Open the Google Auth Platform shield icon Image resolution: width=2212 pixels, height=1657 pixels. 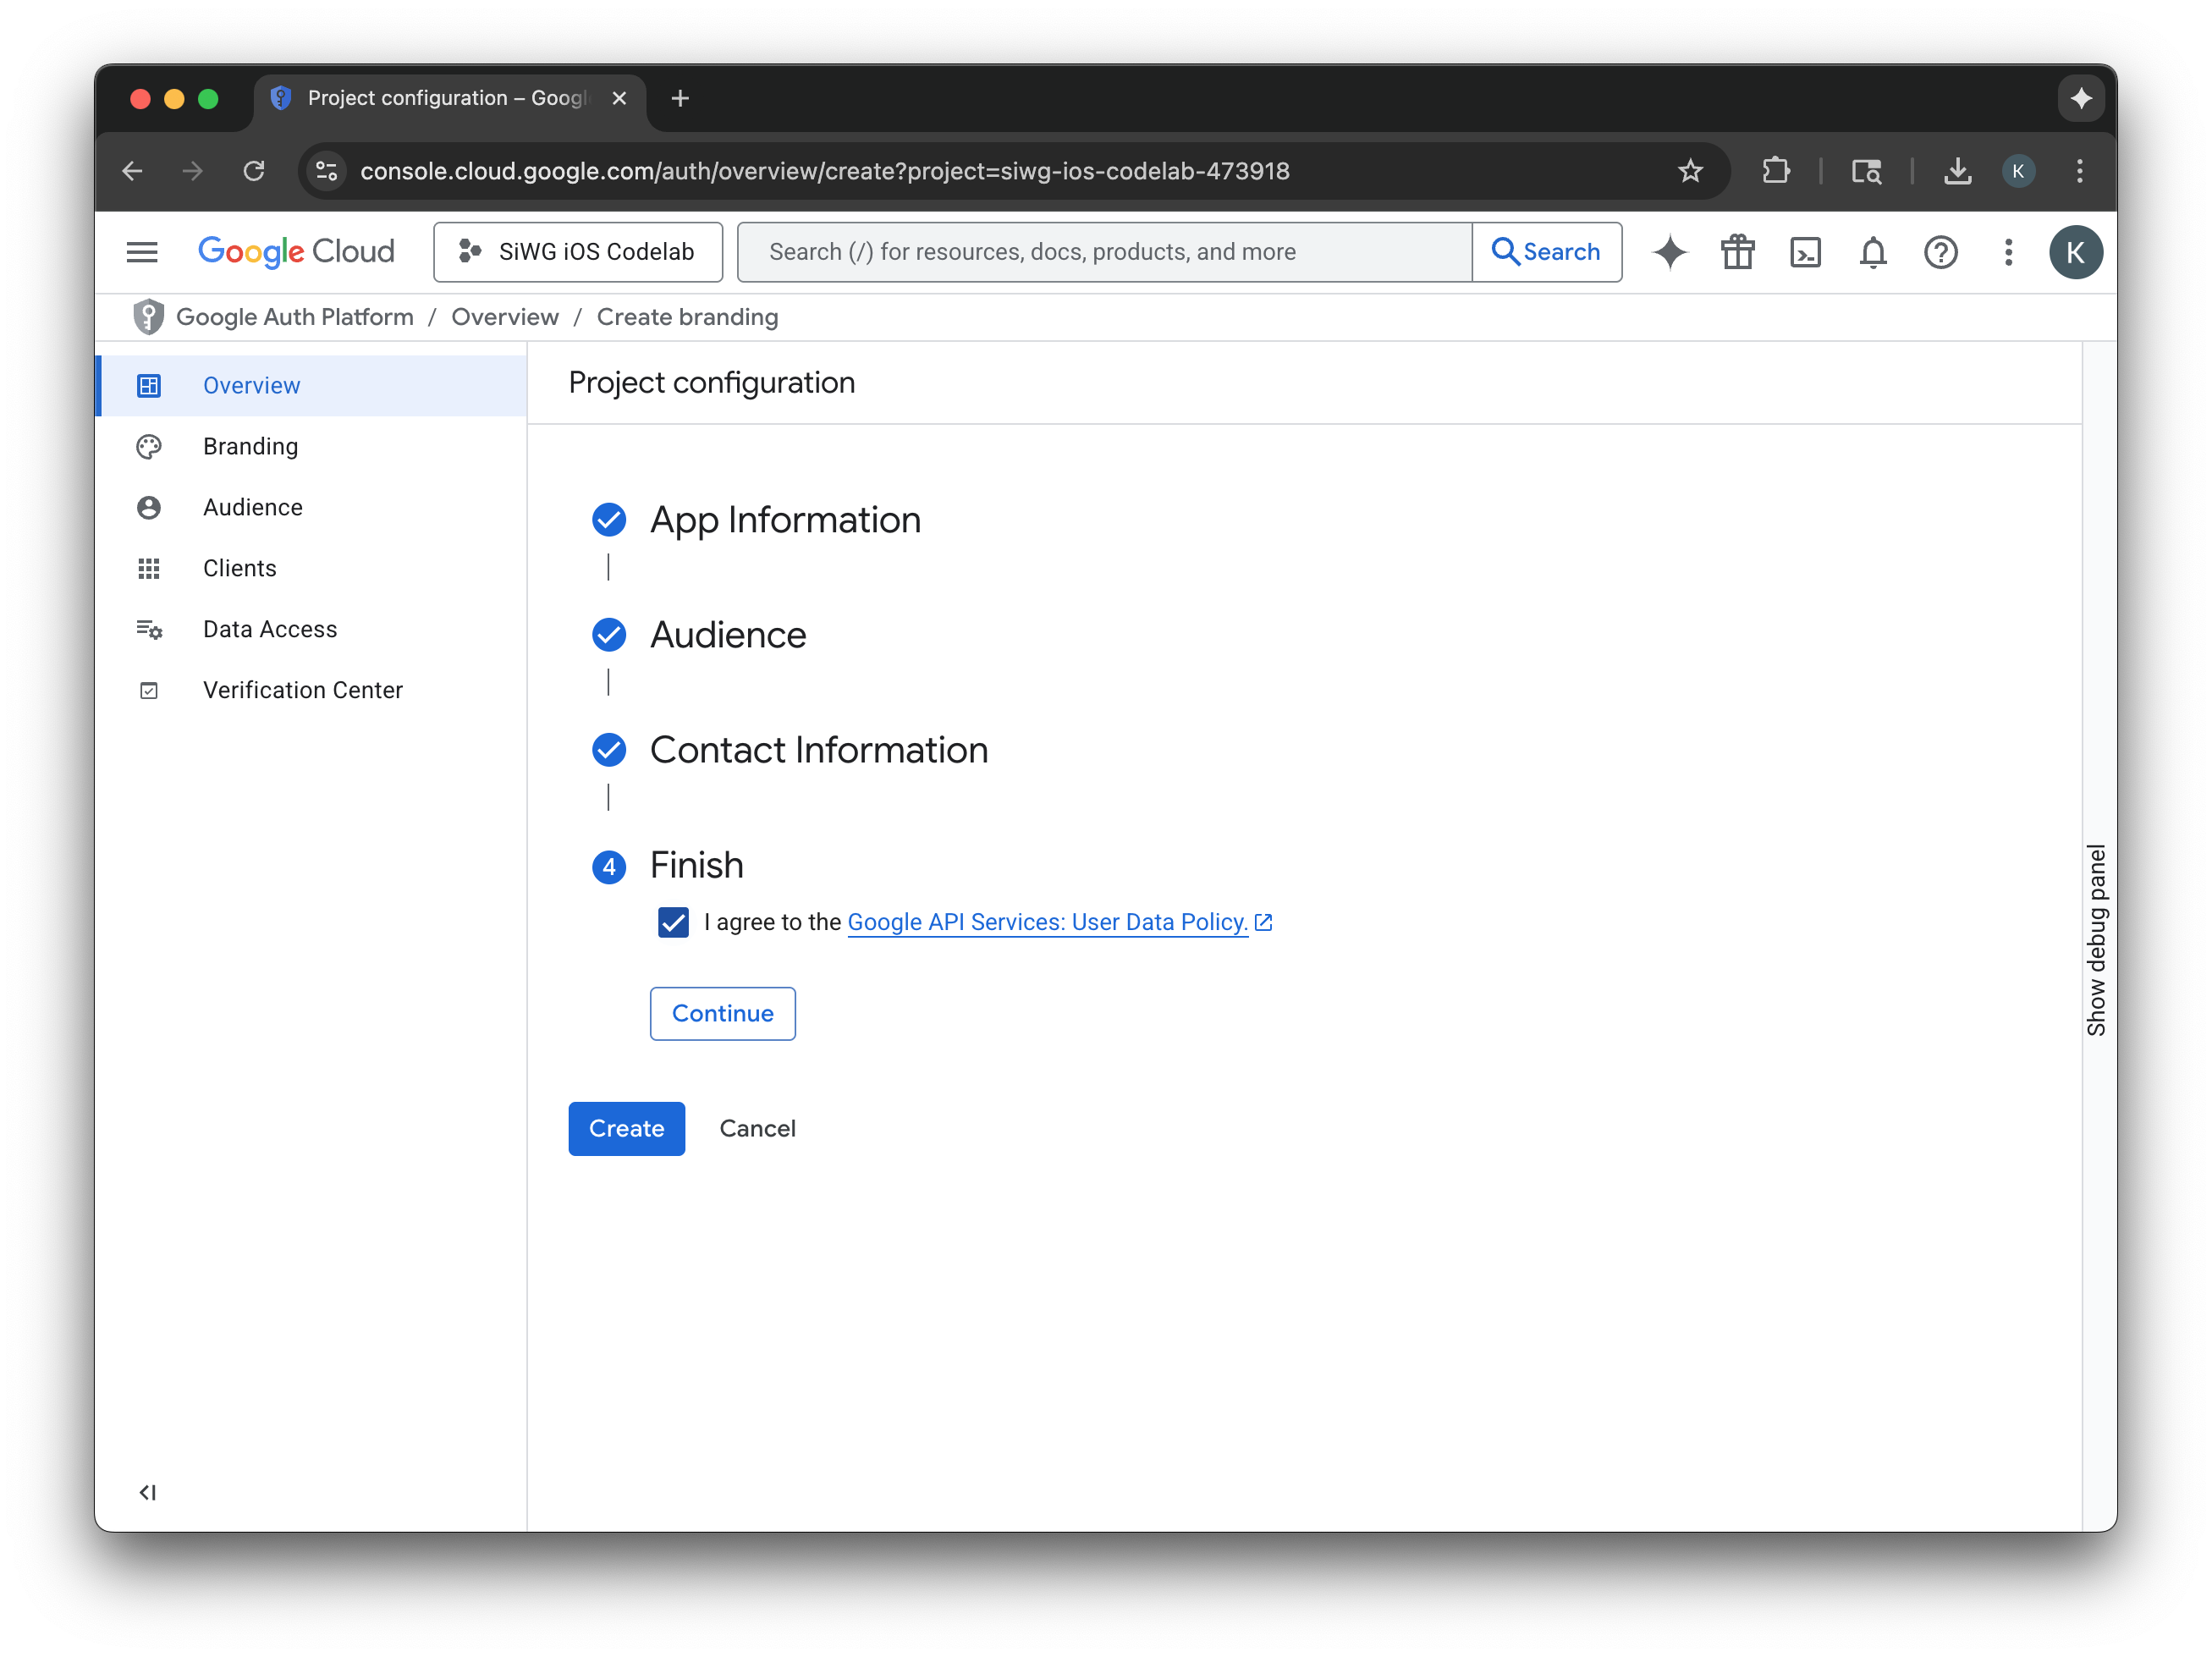[x=148, y=316]
